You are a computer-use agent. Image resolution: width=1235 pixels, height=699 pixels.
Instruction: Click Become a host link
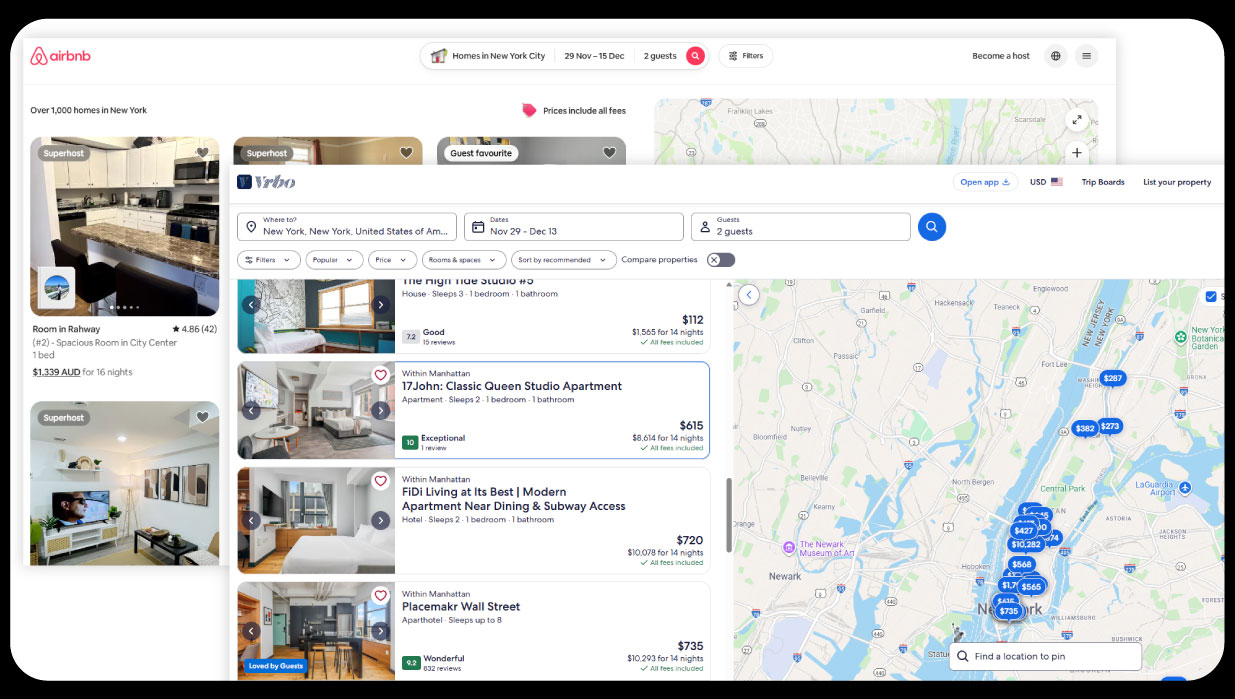tap(1000, 56)
